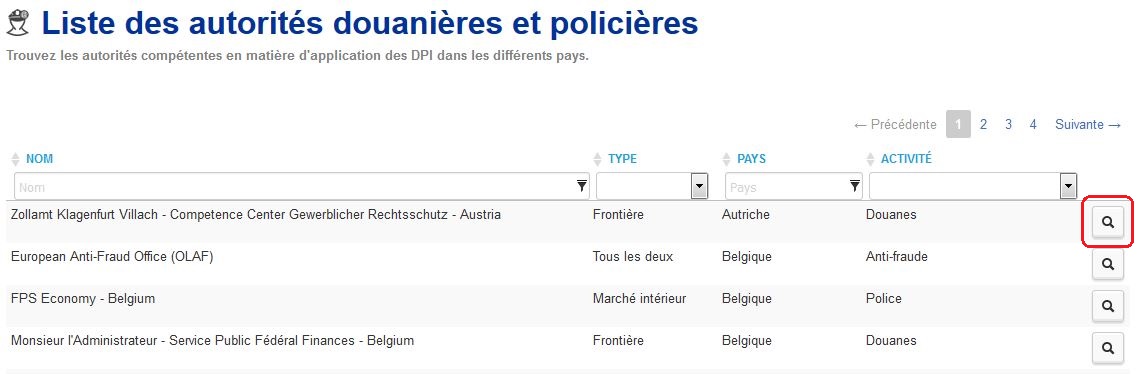
Task: Go to page 2 of results
Action: pos(983,125)
